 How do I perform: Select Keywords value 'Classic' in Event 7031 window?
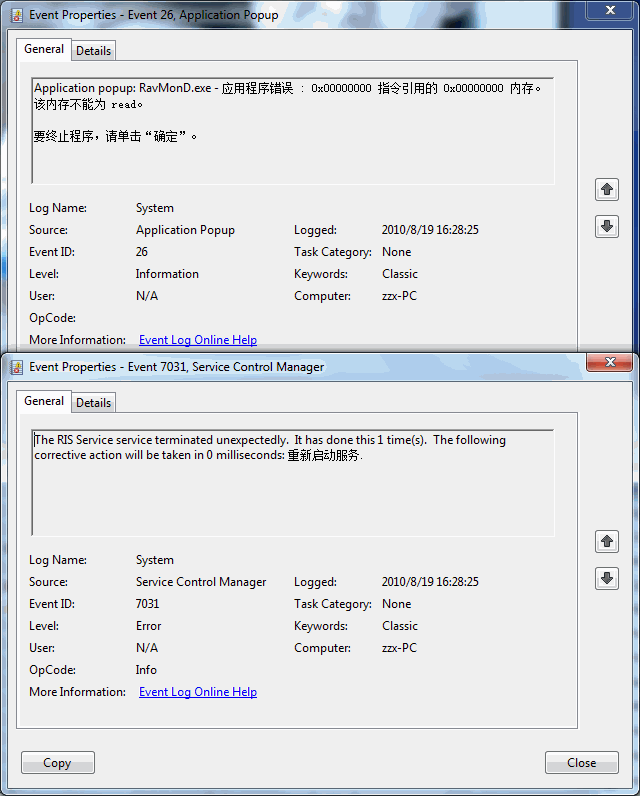tap(400, 625)
